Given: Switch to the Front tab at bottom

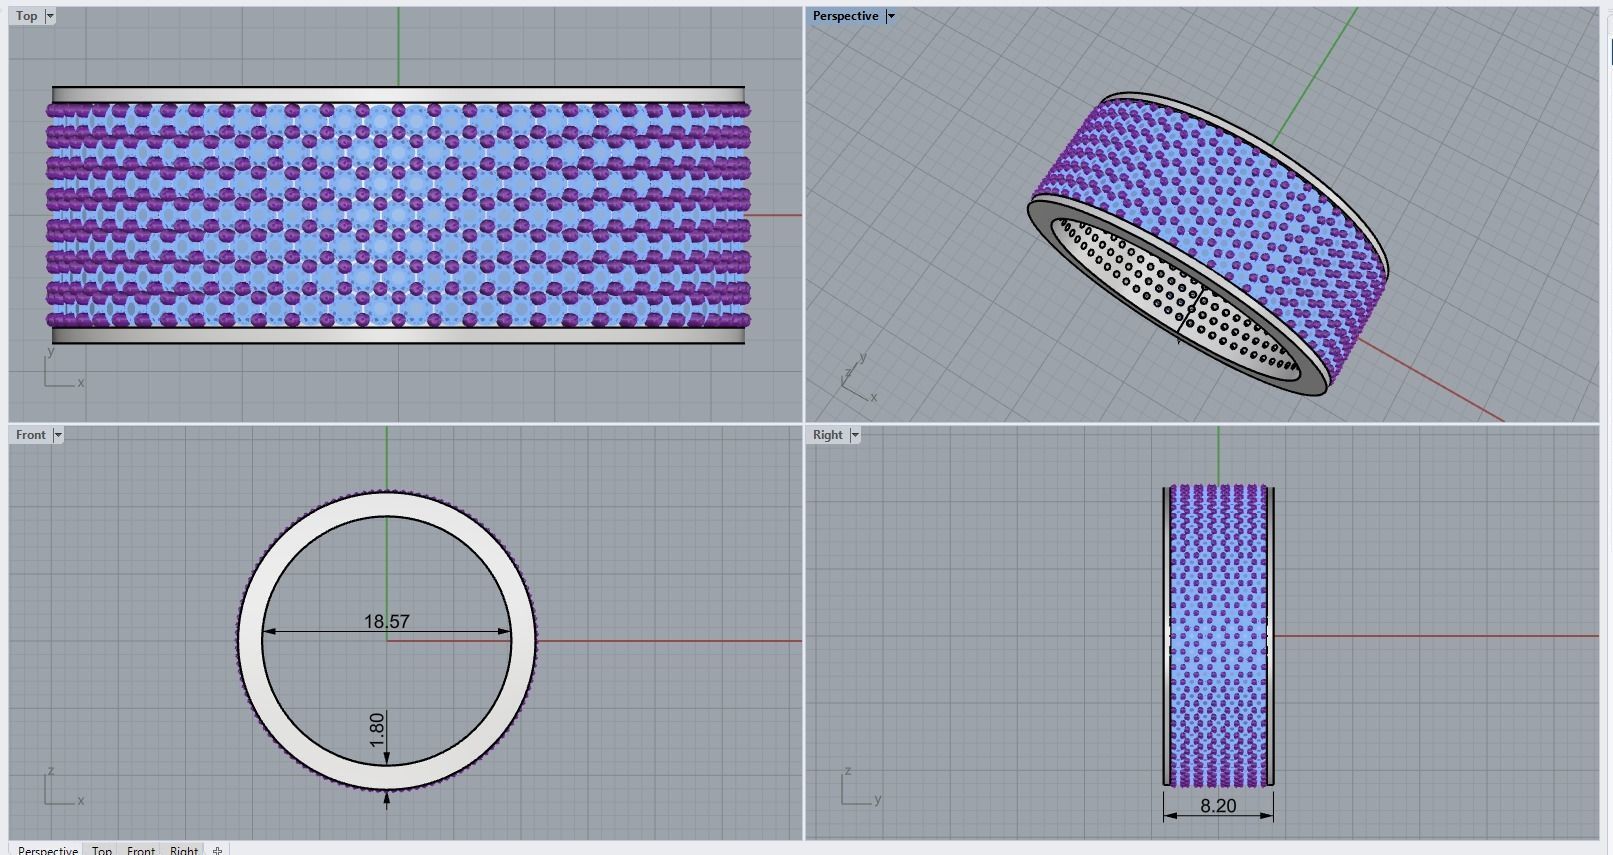Looking at the screenshot, I should pos(141,850).
